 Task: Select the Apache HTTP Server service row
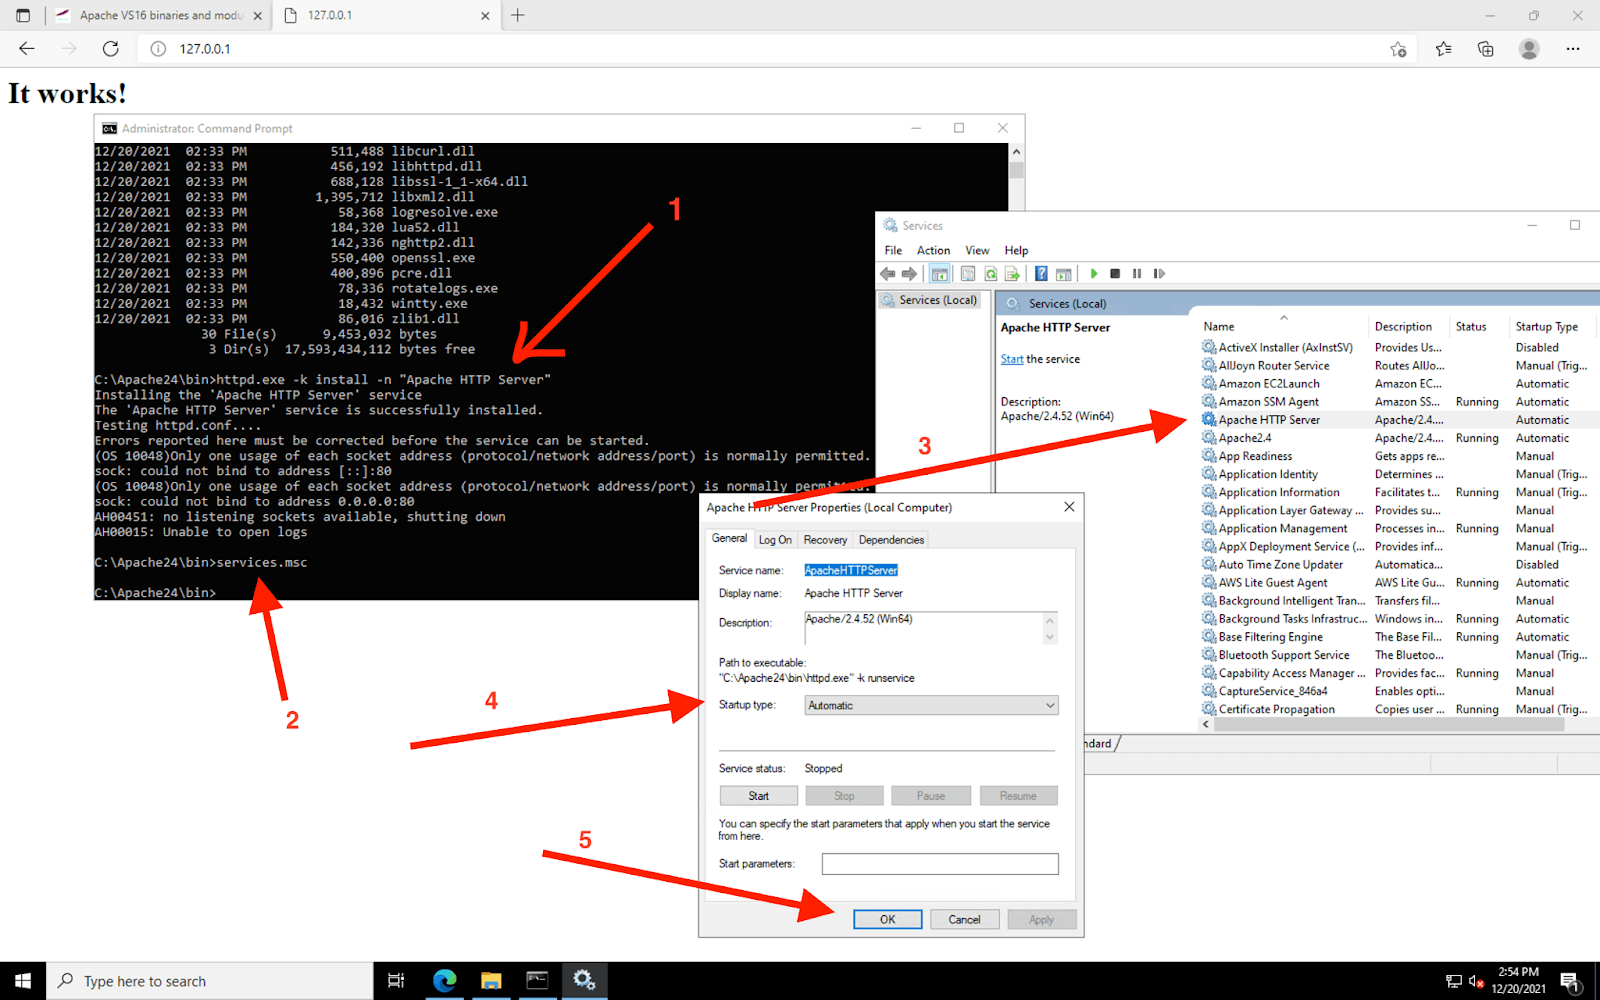[1398, 420]
